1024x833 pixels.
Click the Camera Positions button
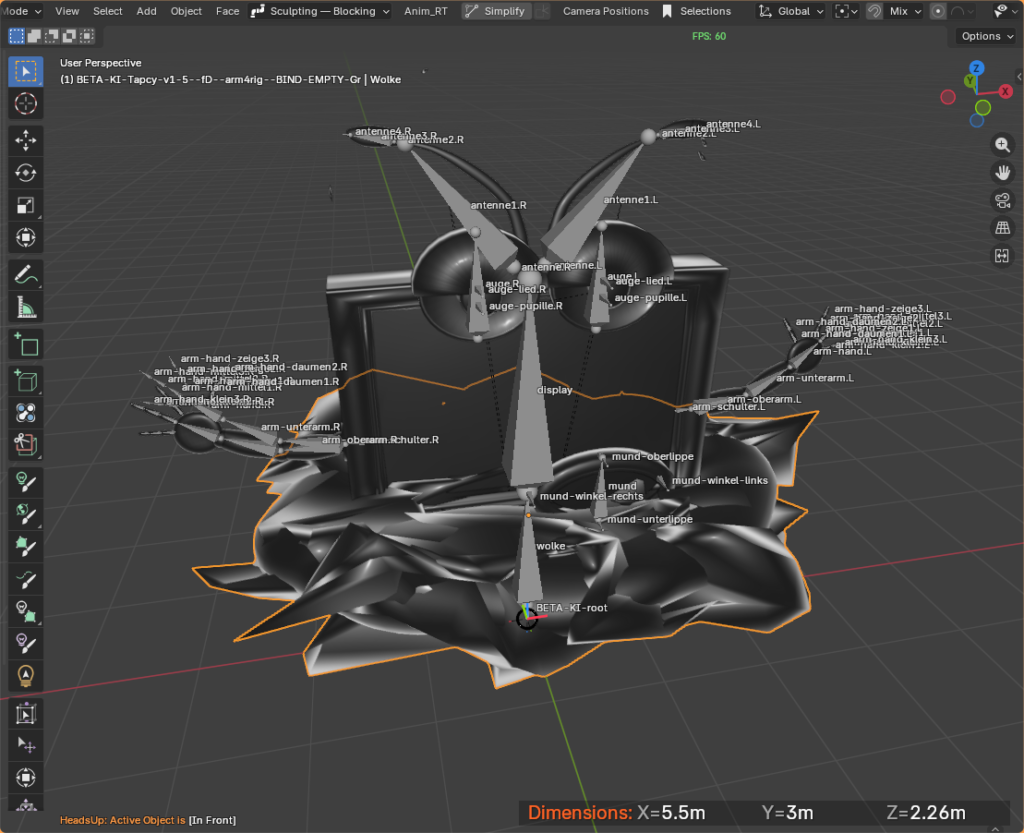tap(605, 11)
